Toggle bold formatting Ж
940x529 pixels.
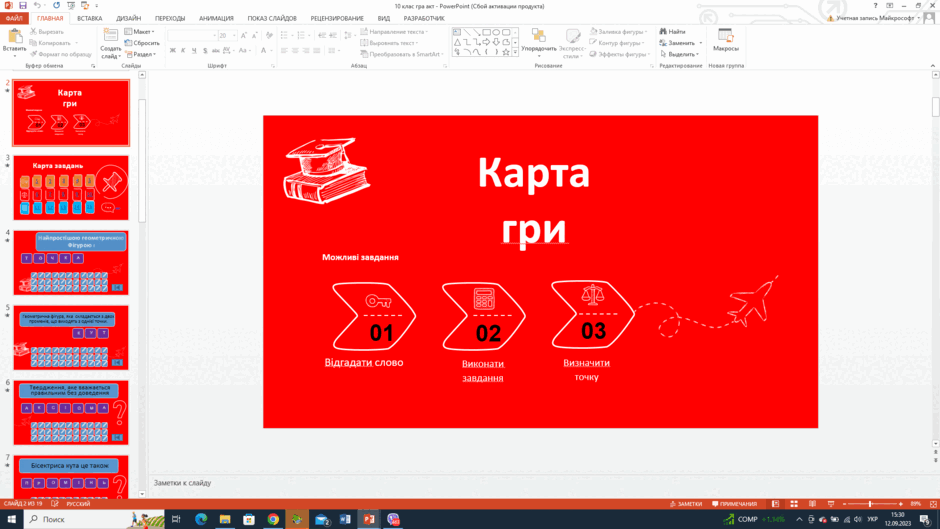(173, 50)
